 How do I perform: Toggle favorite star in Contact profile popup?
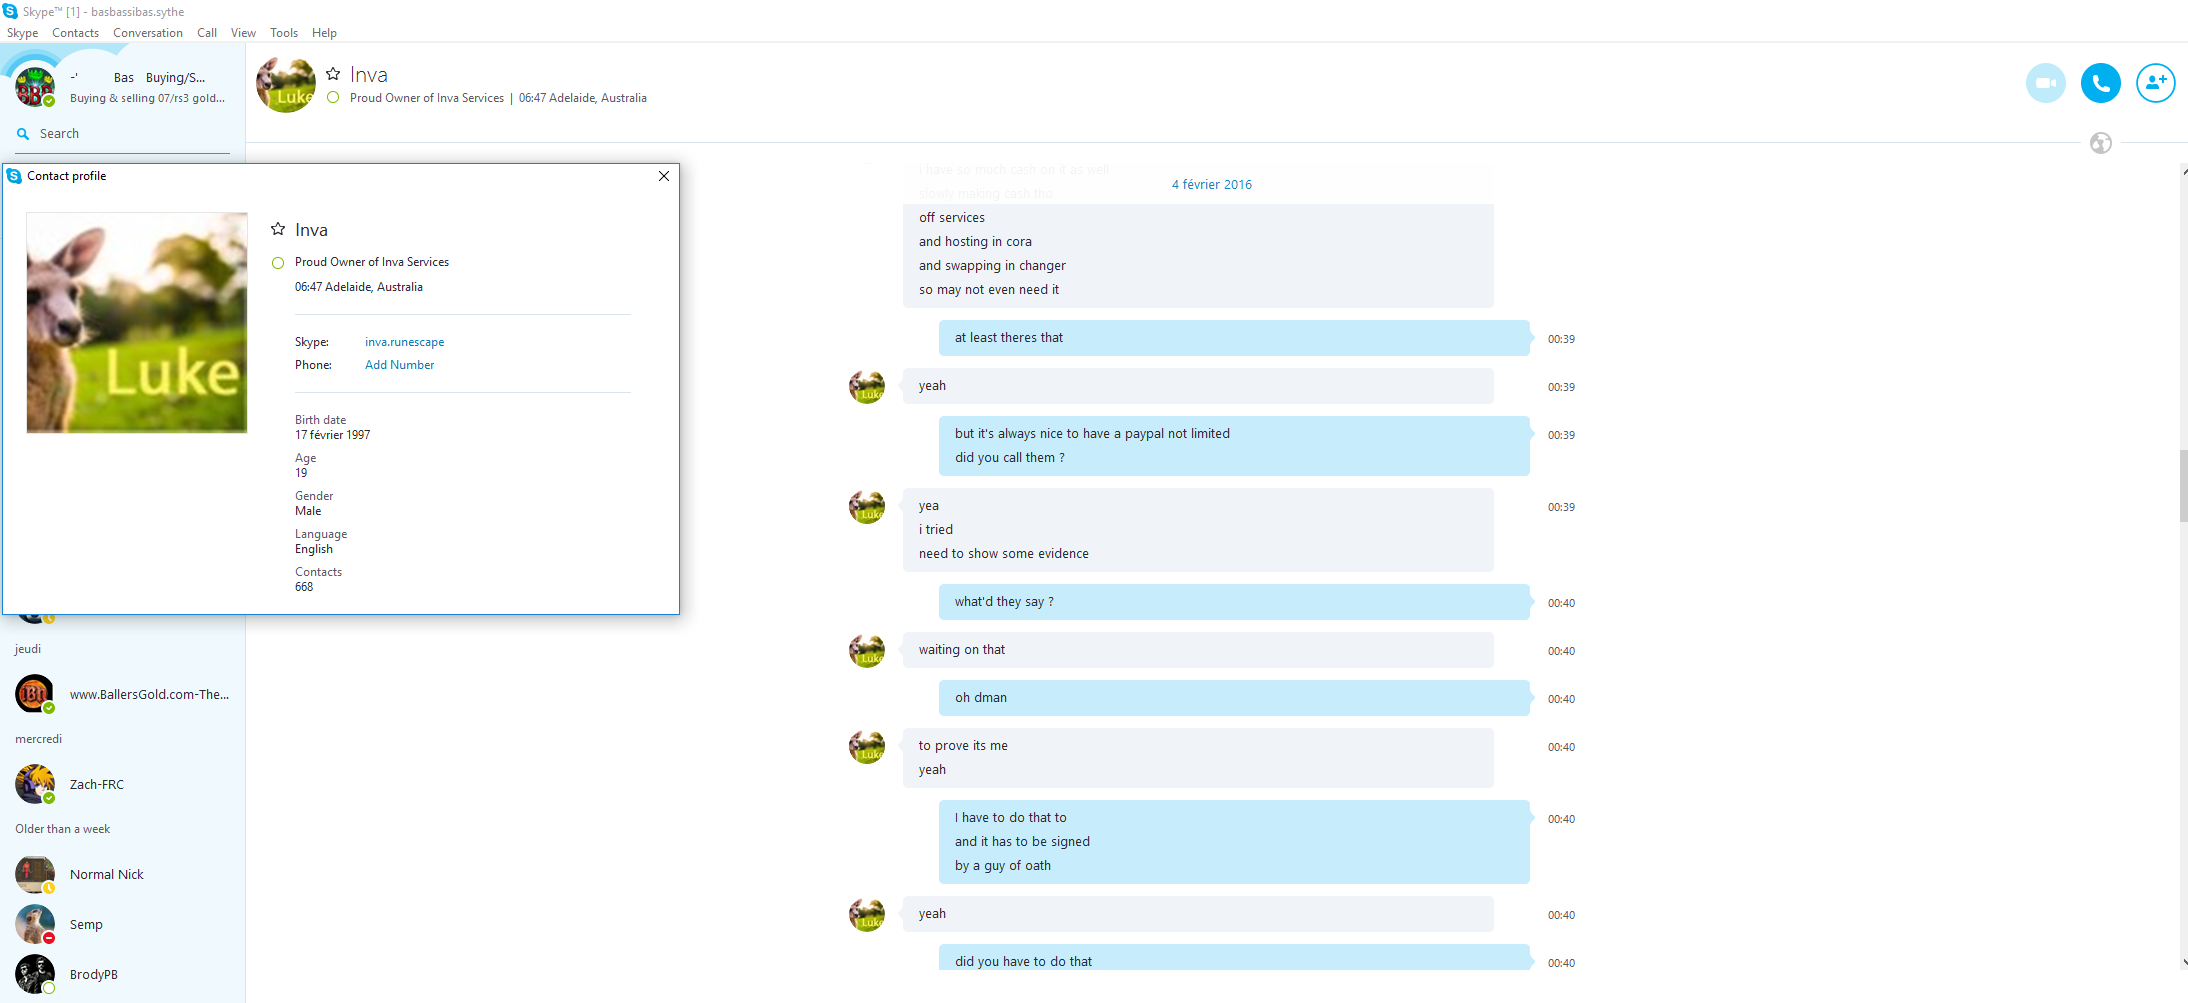coord(278,229)
